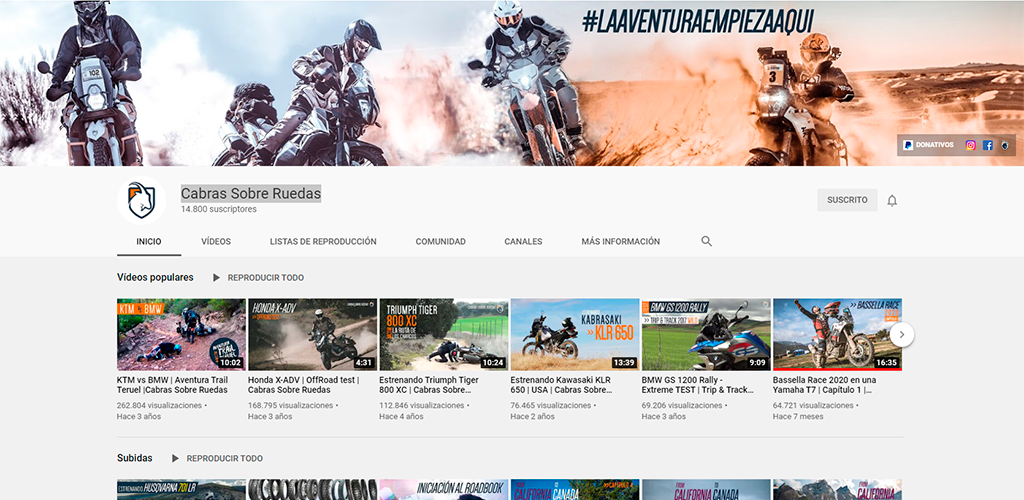Click the SUSCRITO button
The height and width of the screenshot is (500, 1024).
coord(847,200)
